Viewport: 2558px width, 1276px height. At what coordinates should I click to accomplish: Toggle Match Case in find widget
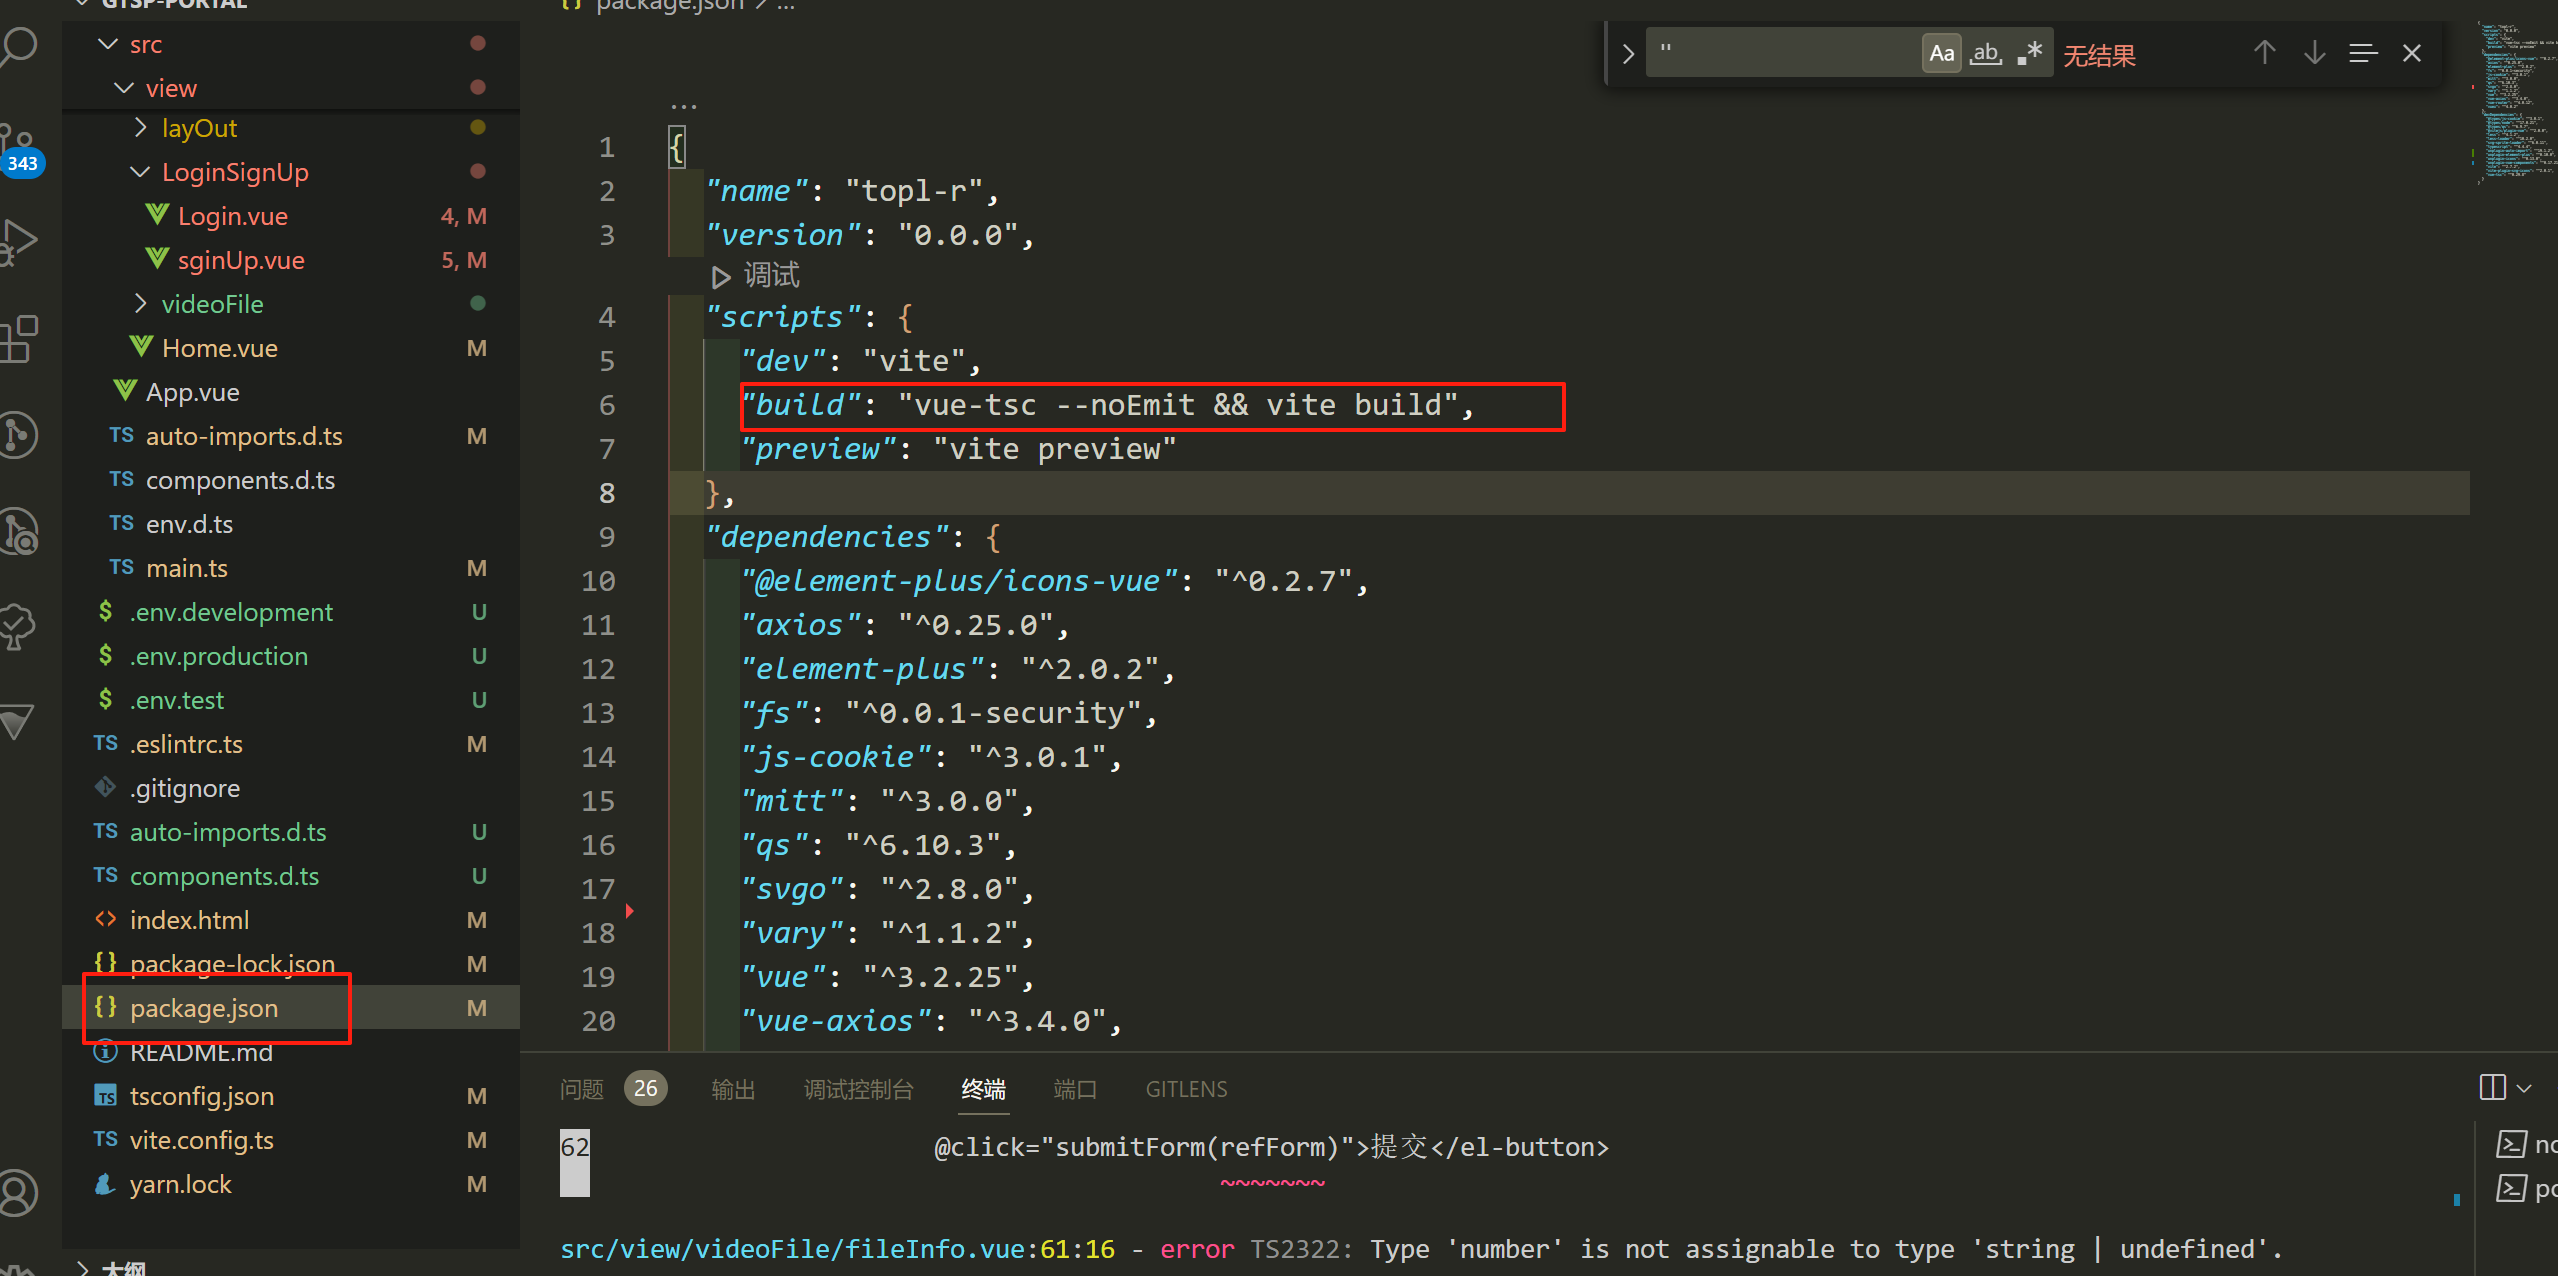coord(1941,53)
